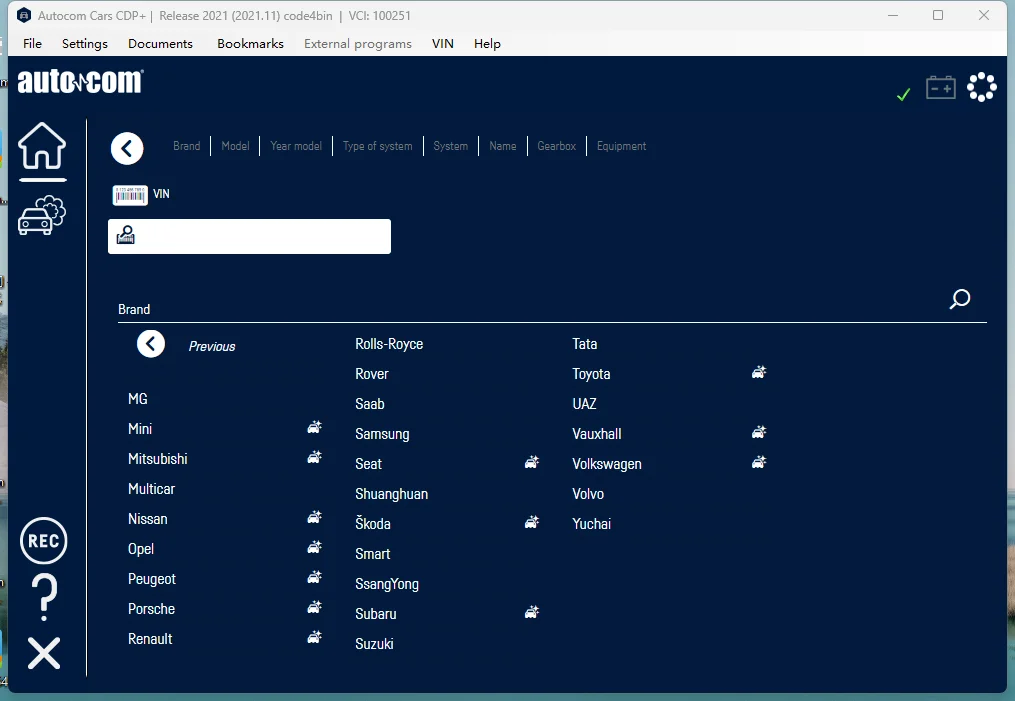Select the Equipment breadcrumb step
1015x701 pixels.
[621, 146]
